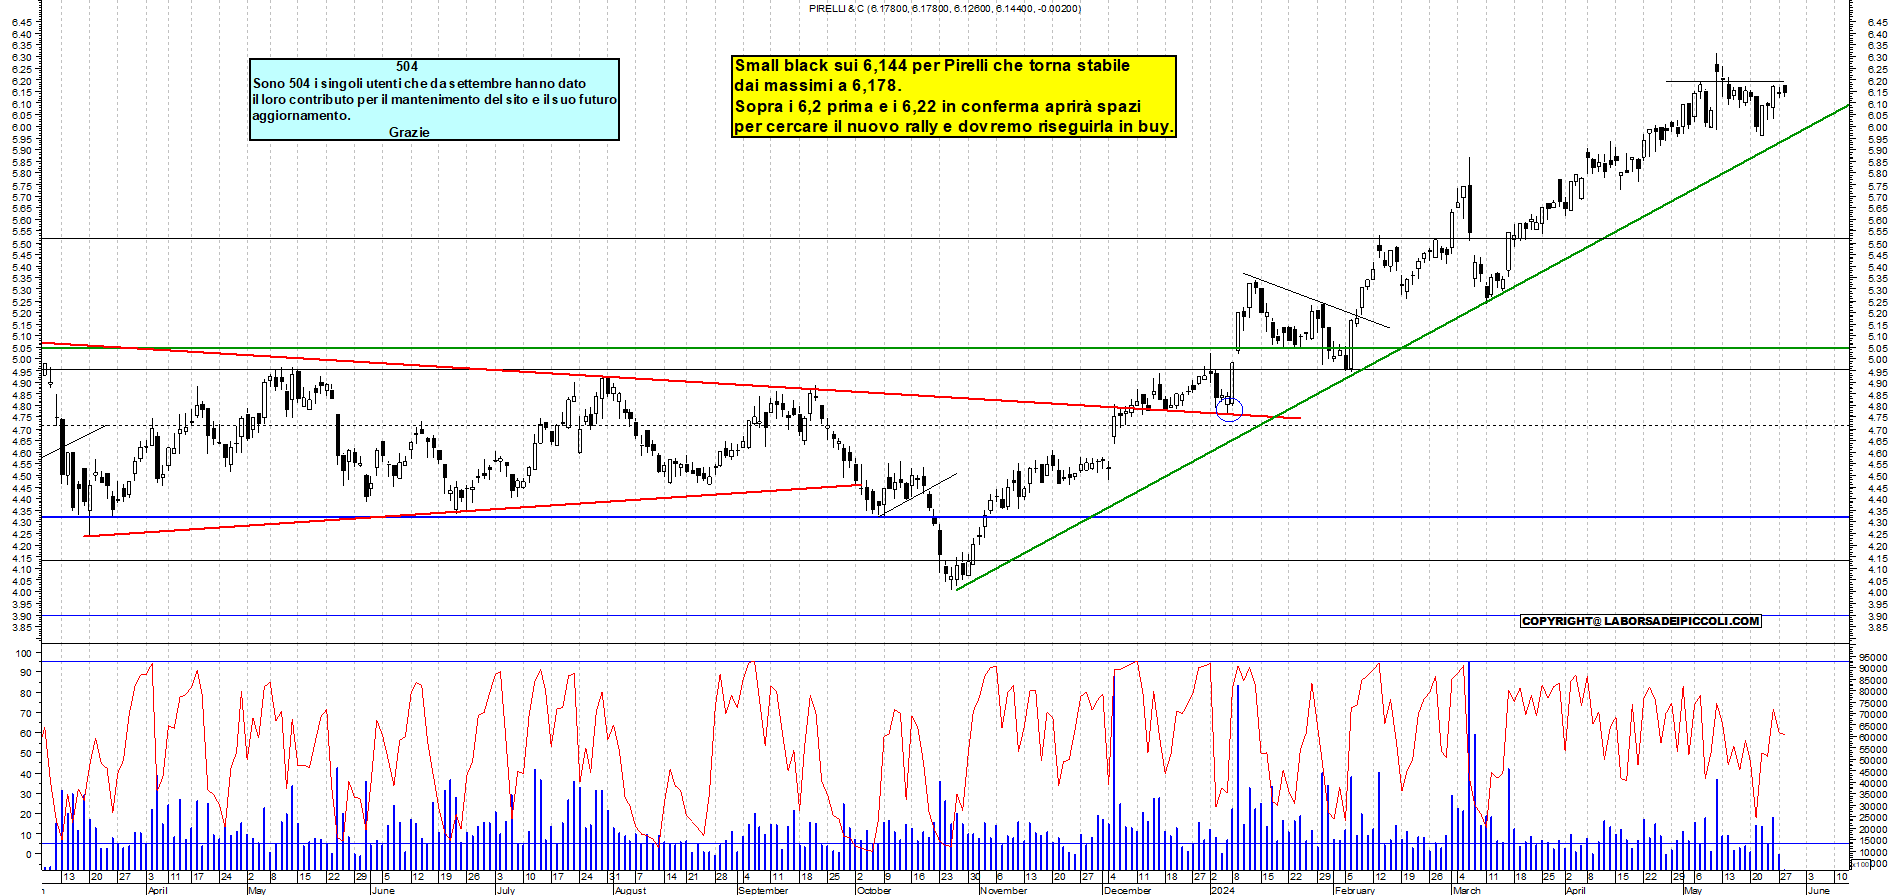This screenshot has width=1890, height=895.
Task: Click the 'August' month label
Action: click(x=631, y=890)
